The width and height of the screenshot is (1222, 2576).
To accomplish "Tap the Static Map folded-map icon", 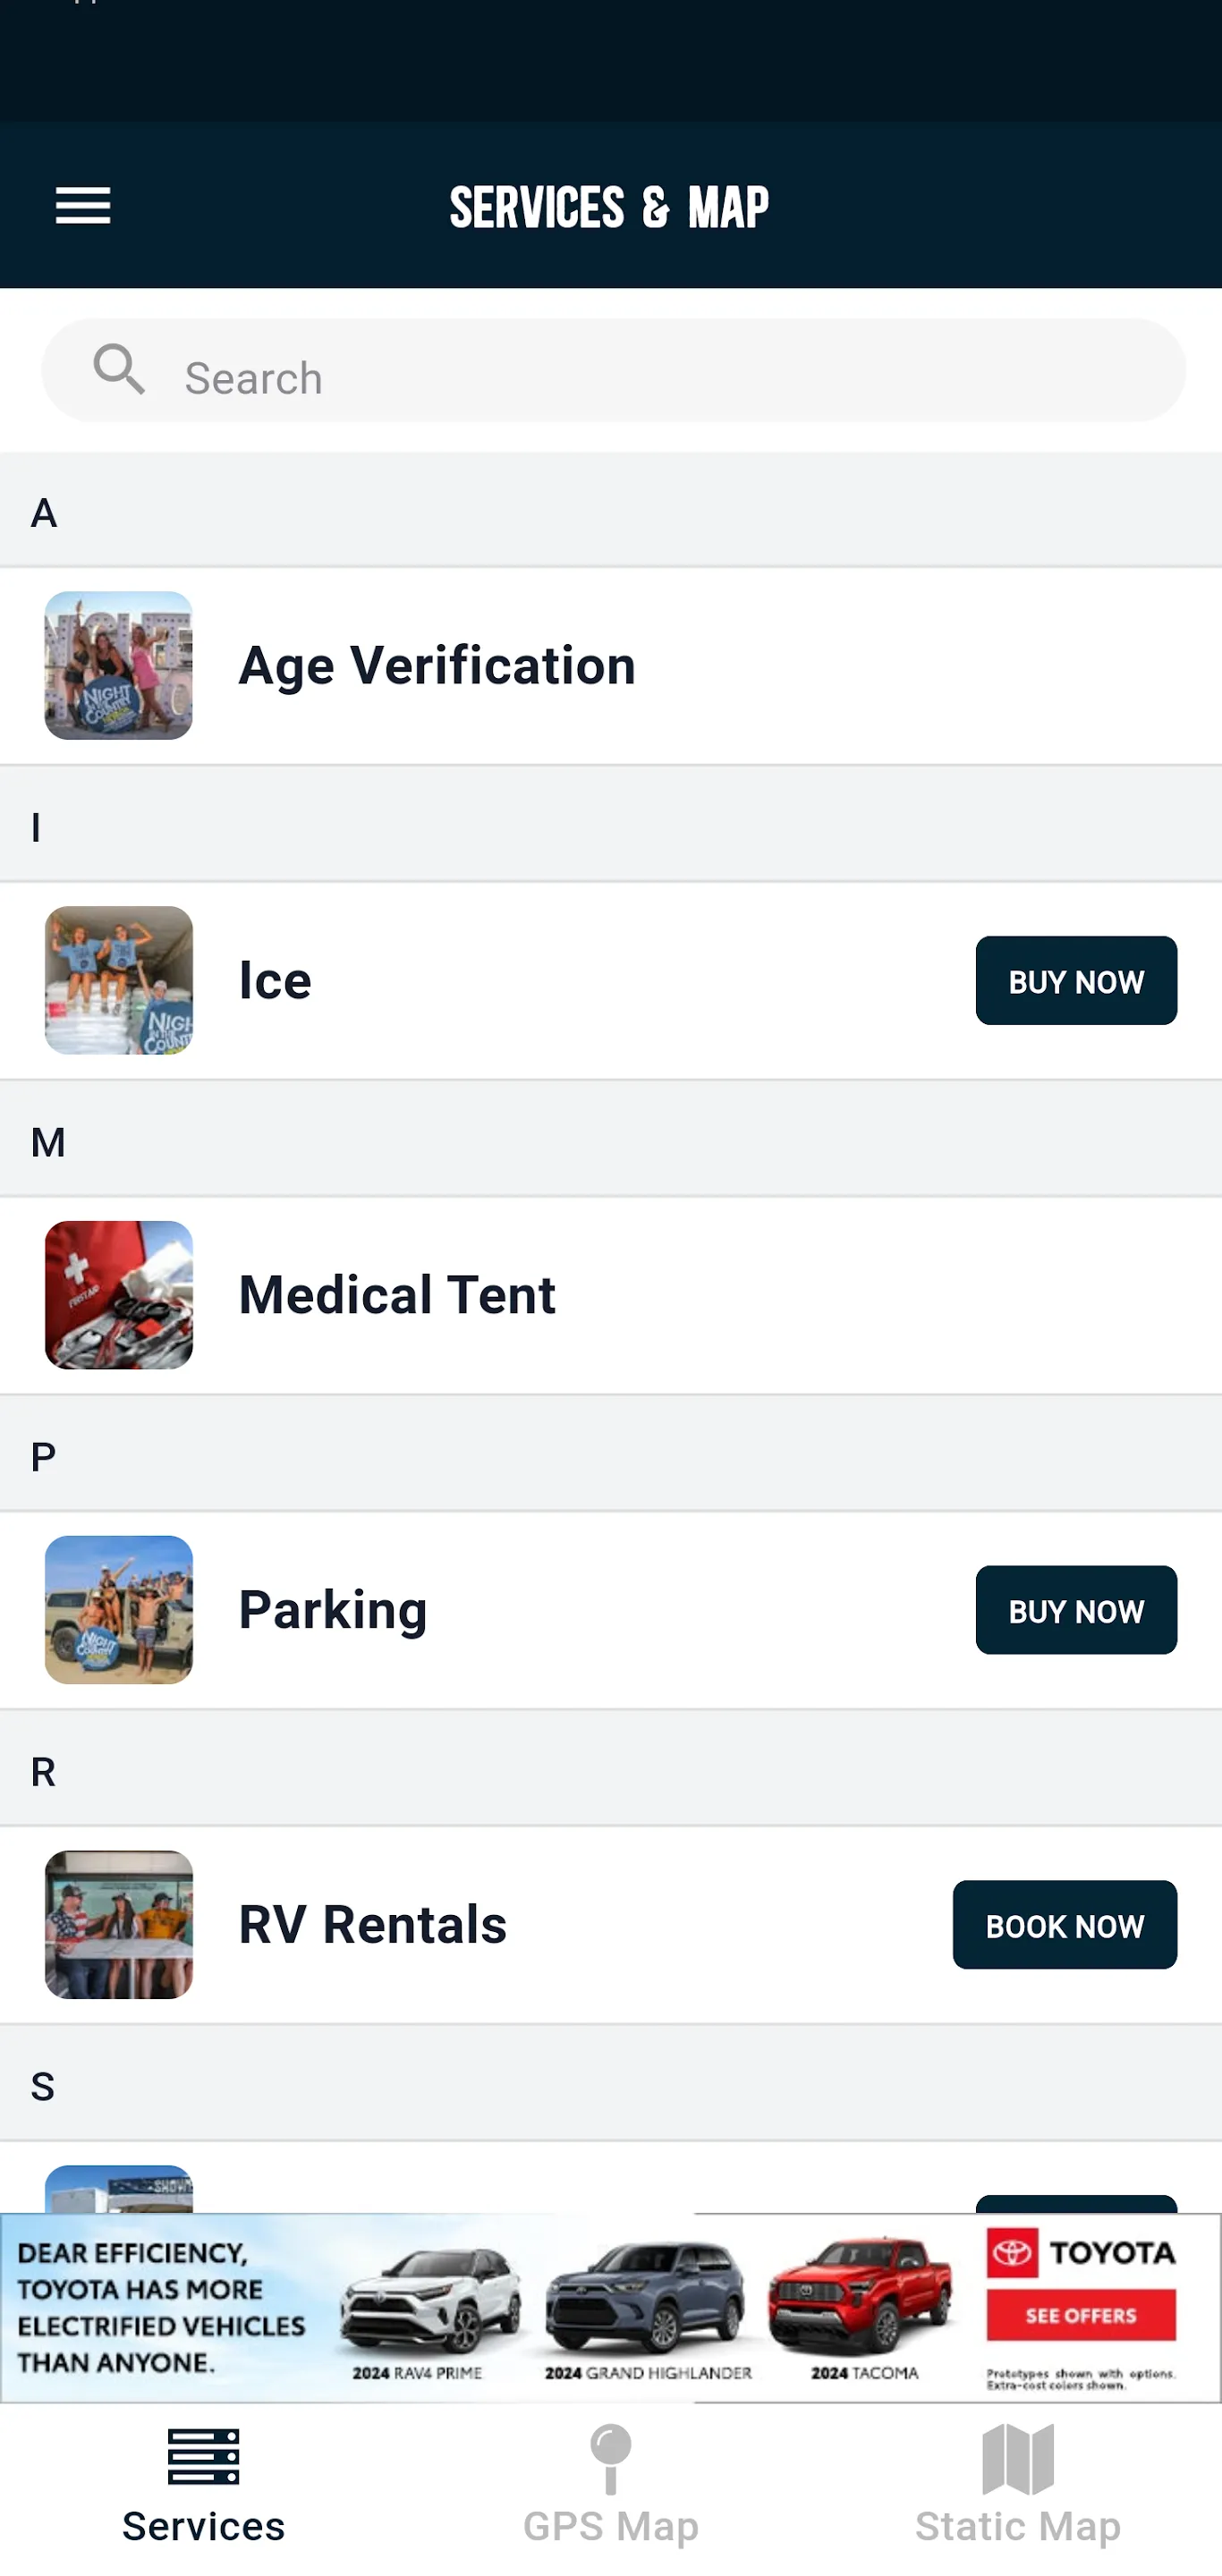I will [1018, 2458].
